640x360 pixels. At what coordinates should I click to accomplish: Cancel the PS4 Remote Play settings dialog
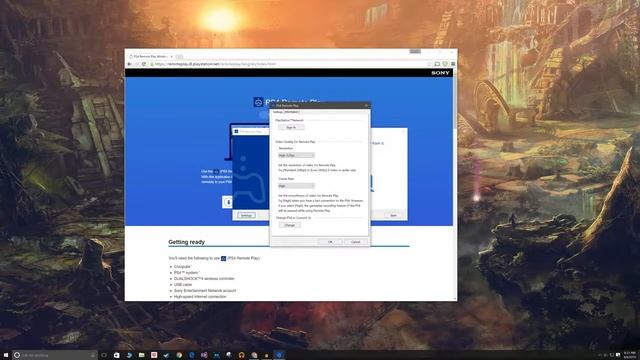click(x=356, y=242)
